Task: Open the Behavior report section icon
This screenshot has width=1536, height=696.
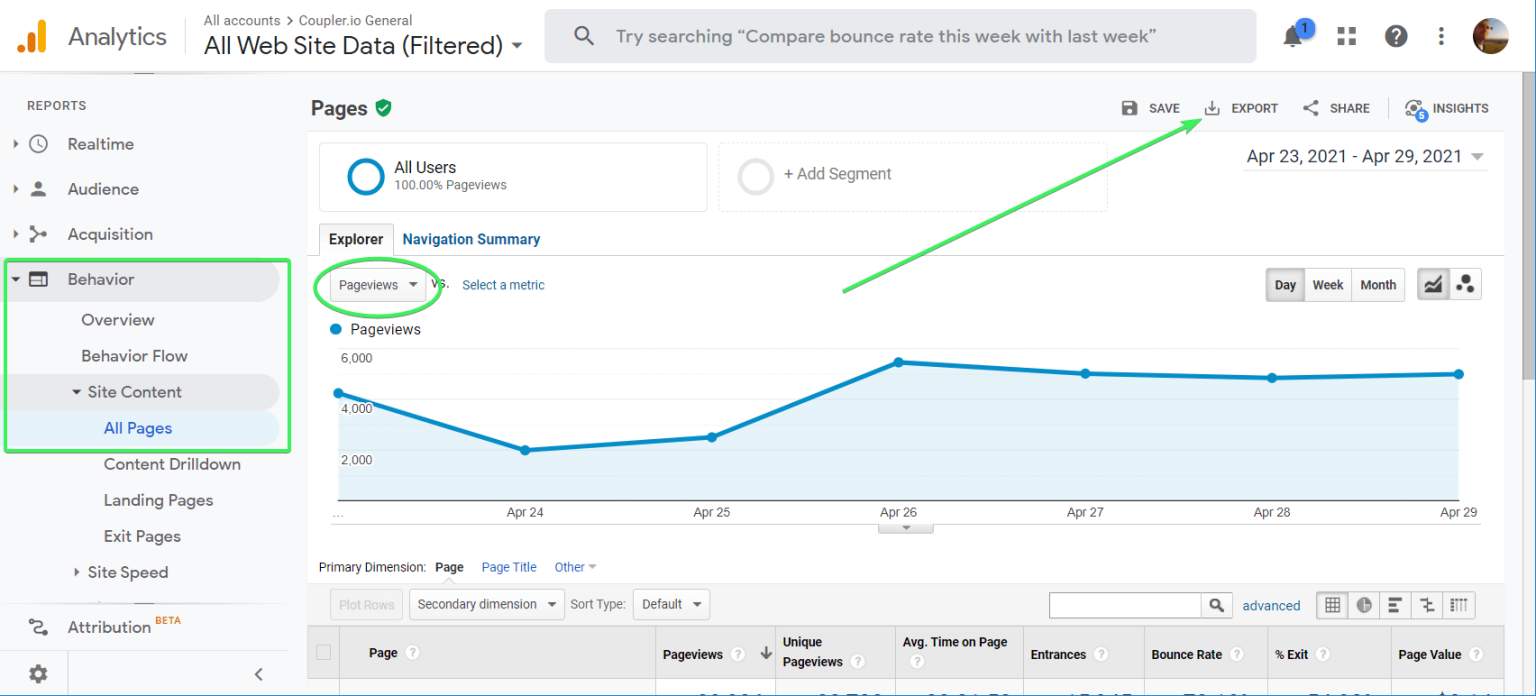Action: coord(37,281)
